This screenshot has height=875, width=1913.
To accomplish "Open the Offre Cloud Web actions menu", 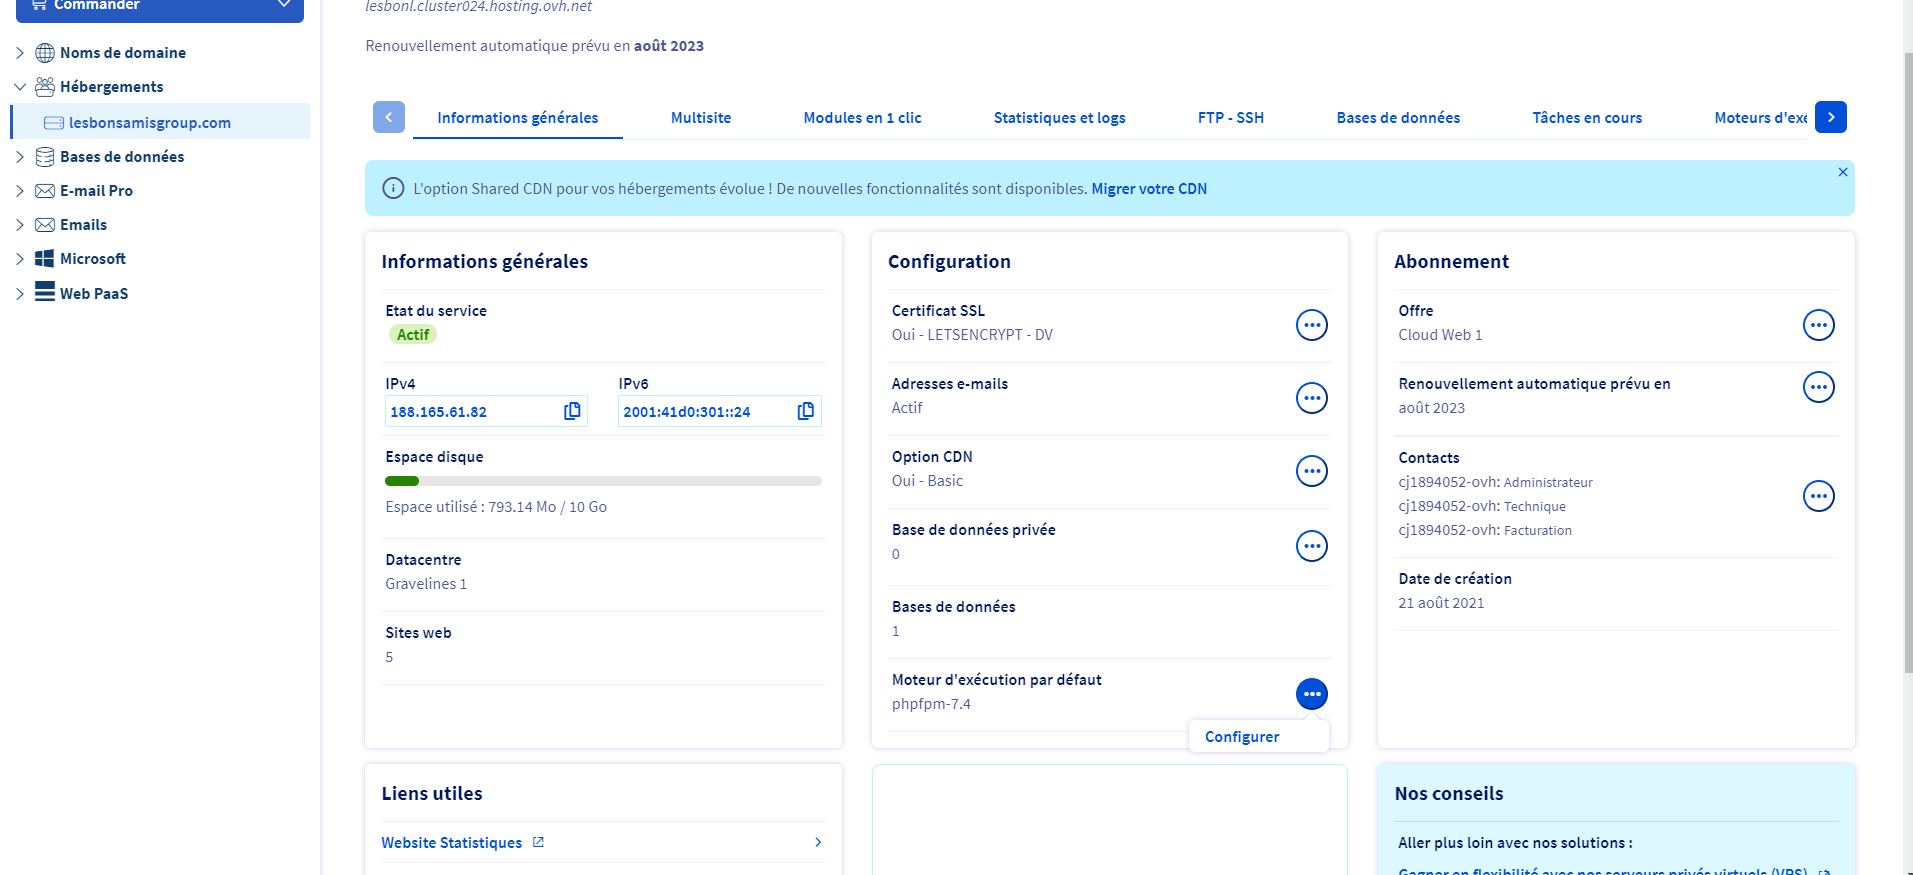I will pos(1818,325).
